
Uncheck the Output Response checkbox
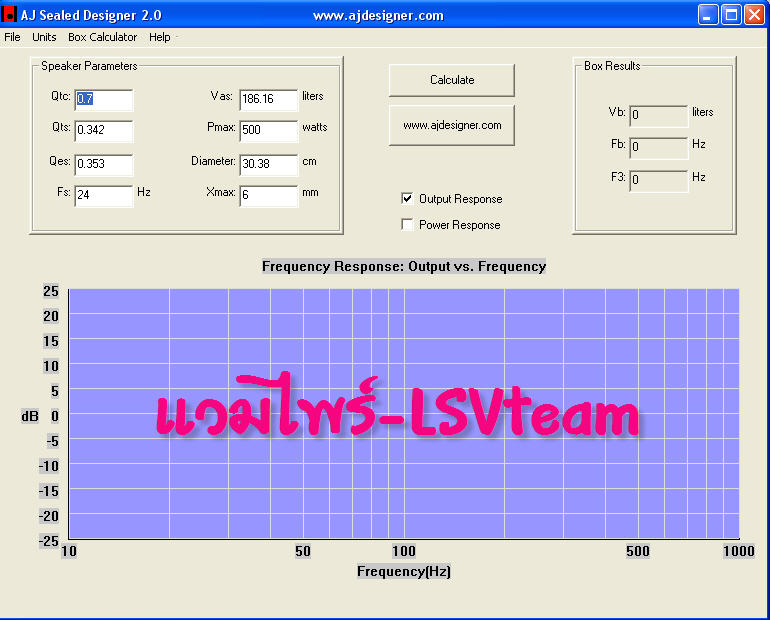pos(407,198)
